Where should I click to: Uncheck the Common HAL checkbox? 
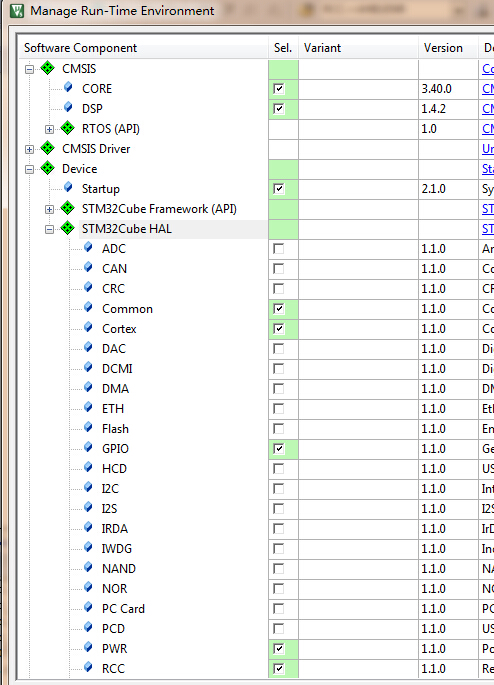click(x=279, y=309)
